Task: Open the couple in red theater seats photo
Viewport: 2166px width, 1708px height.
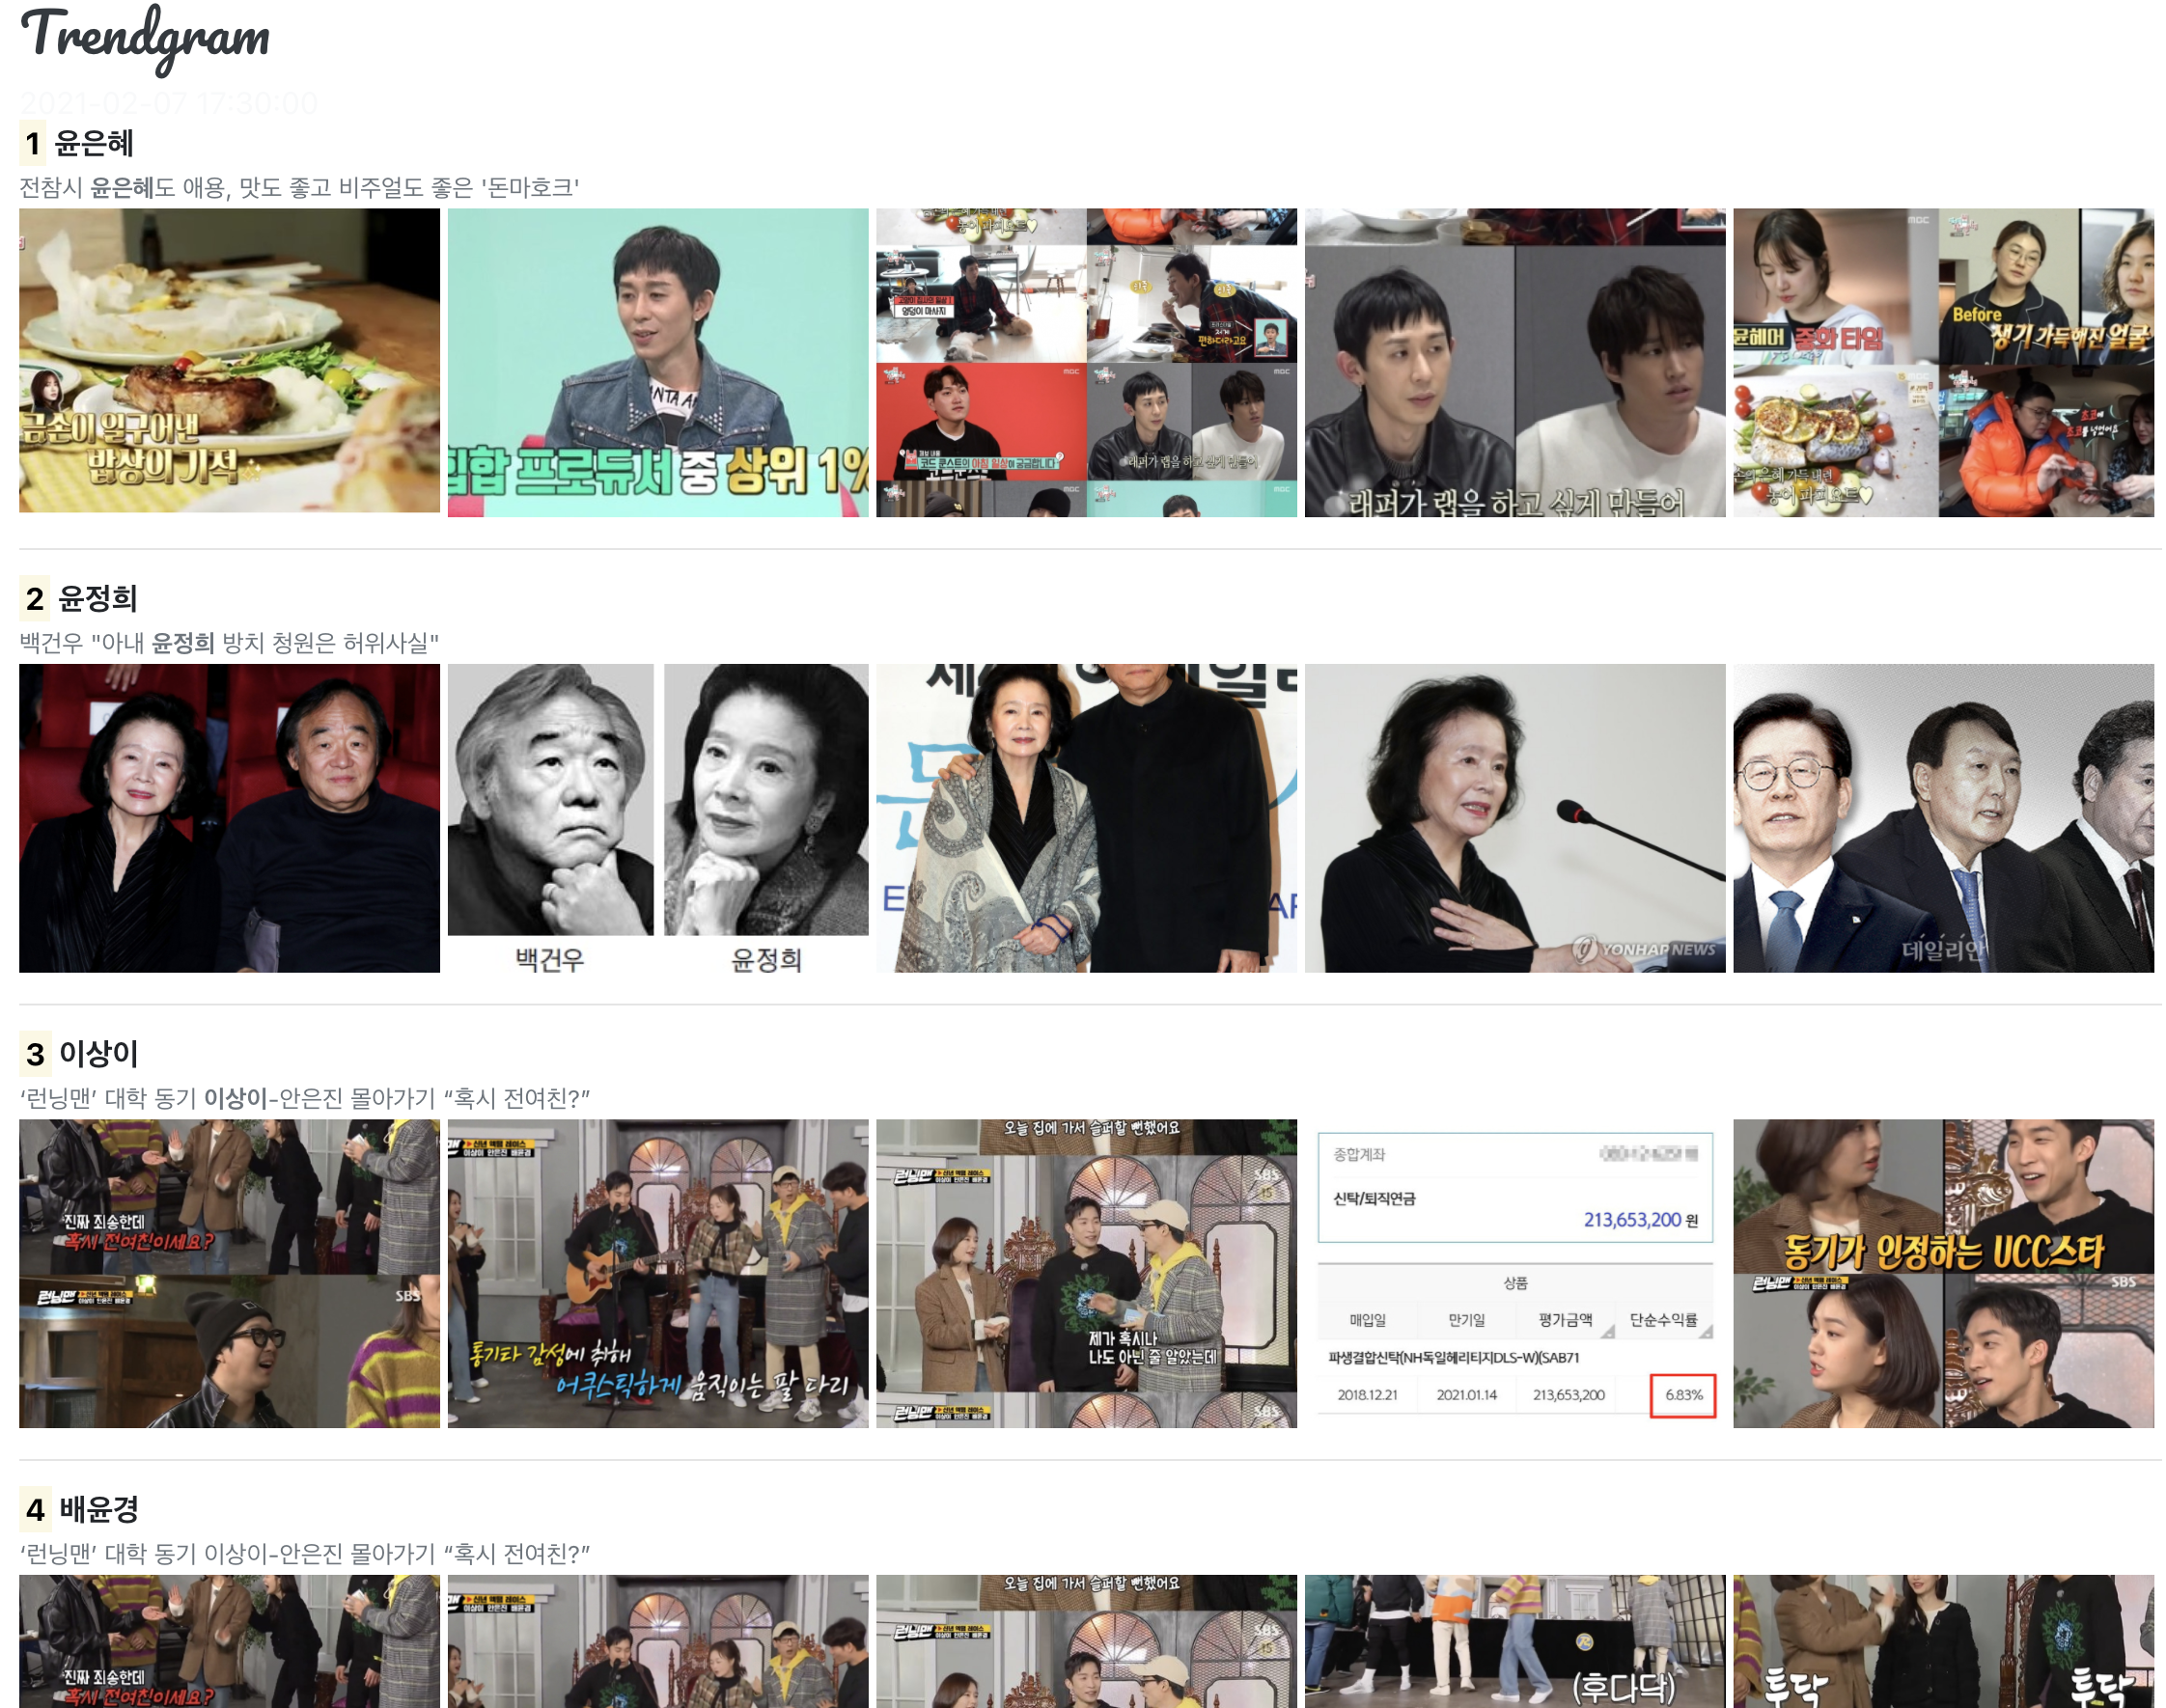Action: tap(229, 817)
